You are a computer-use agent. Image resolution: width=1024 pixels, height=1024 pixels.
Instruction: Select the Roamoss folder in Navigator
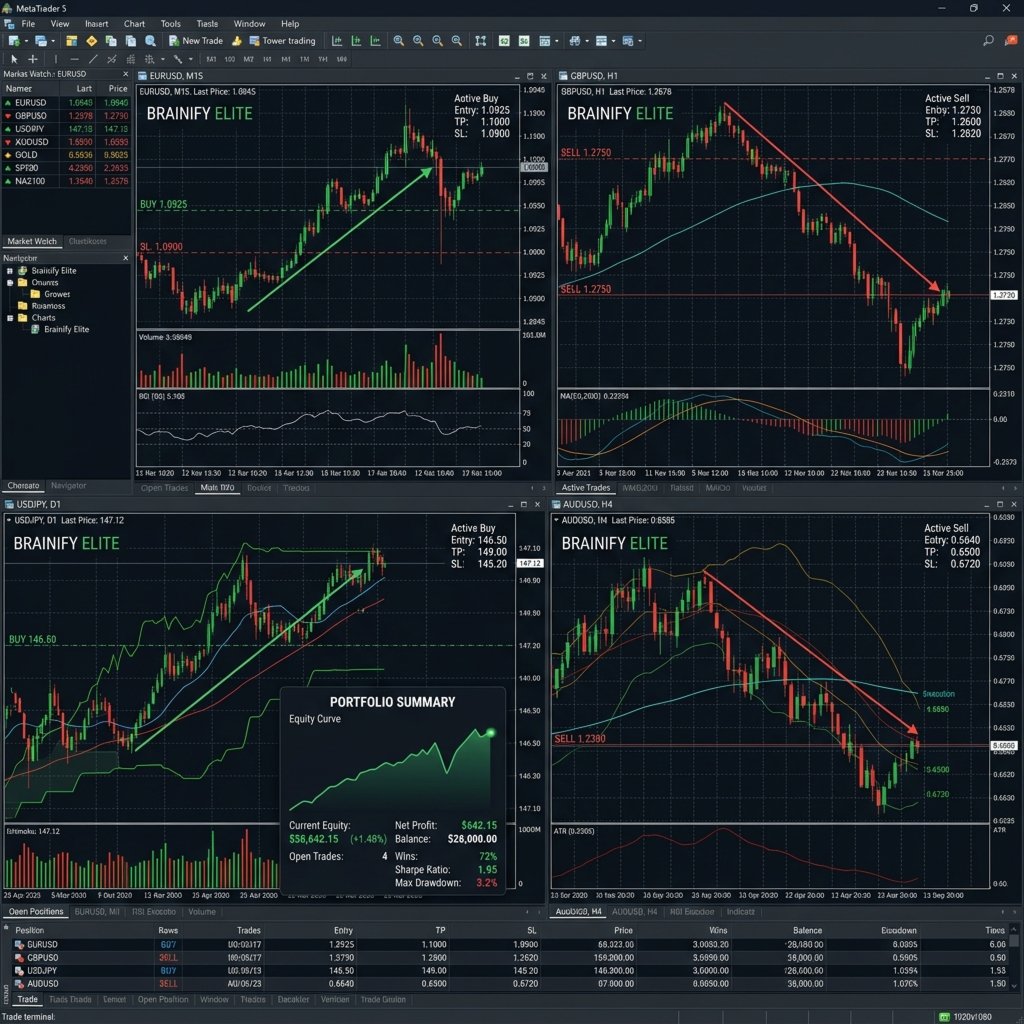click(42, 306)
